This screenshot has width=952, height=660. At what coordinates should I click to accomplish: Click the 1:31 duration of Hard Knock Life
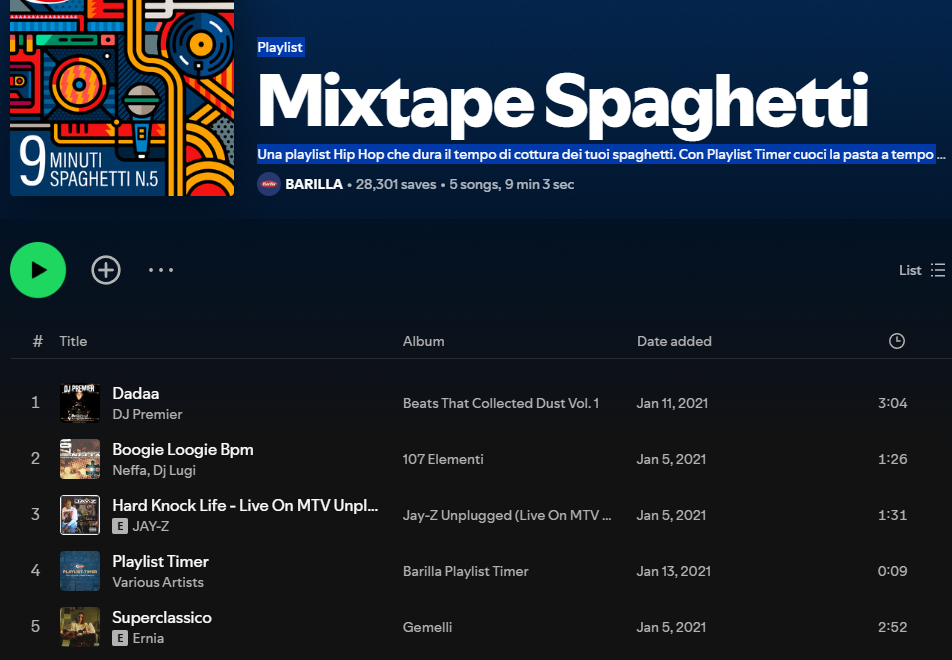click(892, 515)
